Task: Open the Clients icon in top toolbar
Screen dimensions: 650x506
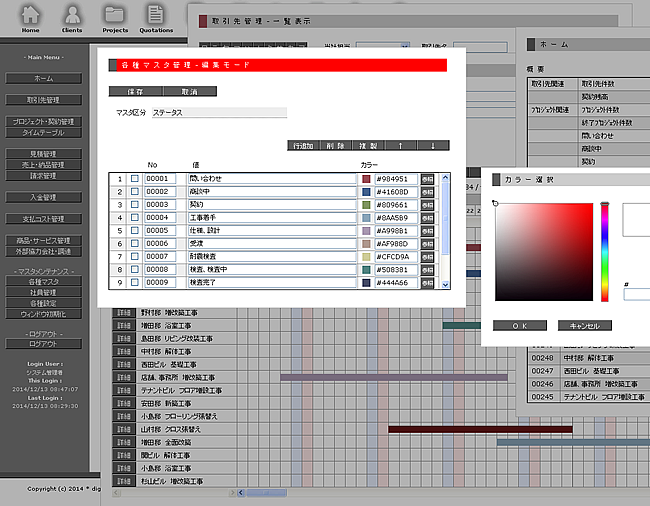Action: click(72, 19)
